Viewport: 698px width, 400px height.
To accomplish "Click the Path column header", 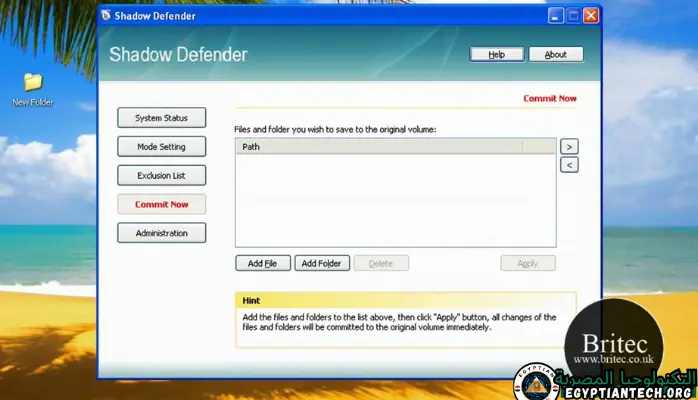I will click(393, 146).
